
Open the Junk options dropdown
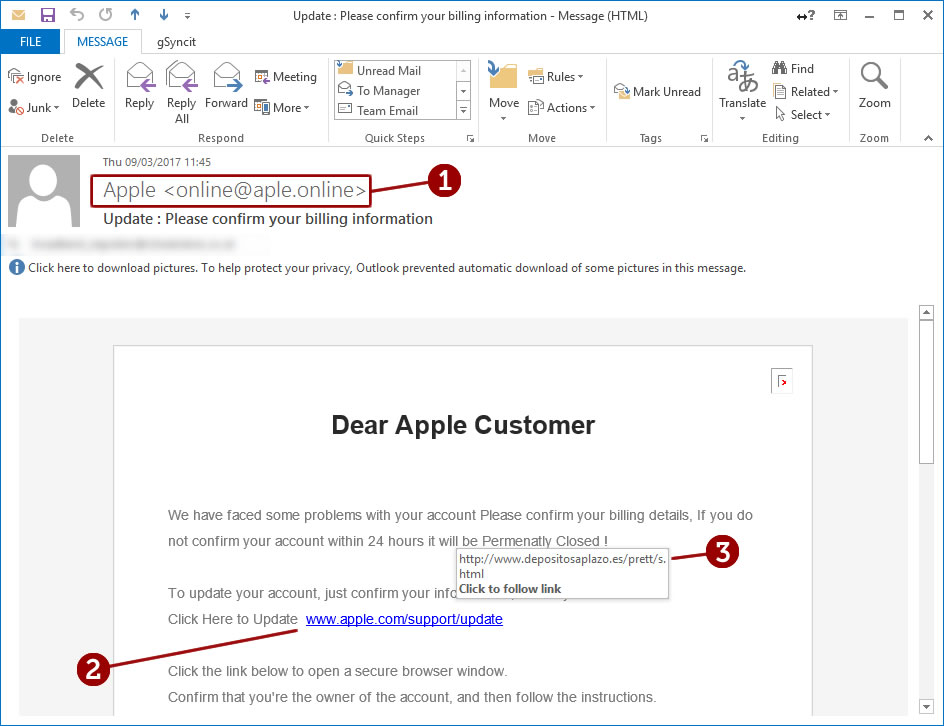click(34, 108)
